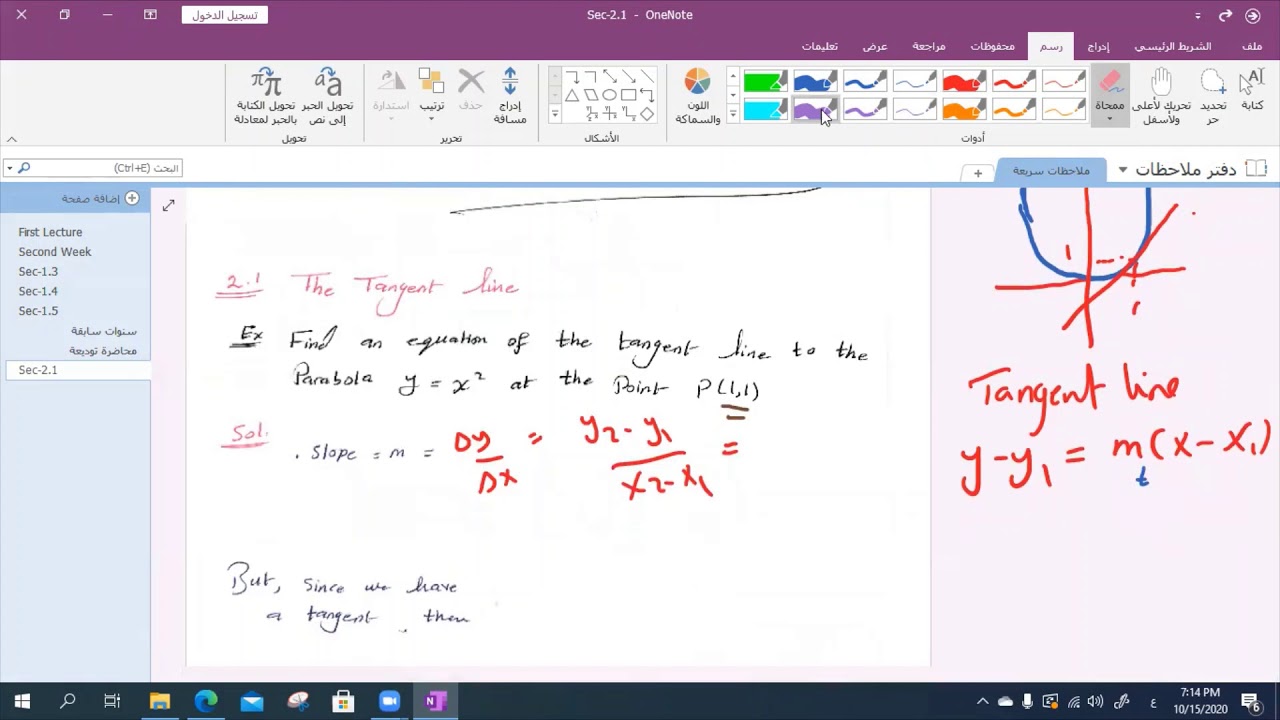1280x720 pixels.
Task: Open the Review tab (مراجعة)
Action: 929,46
